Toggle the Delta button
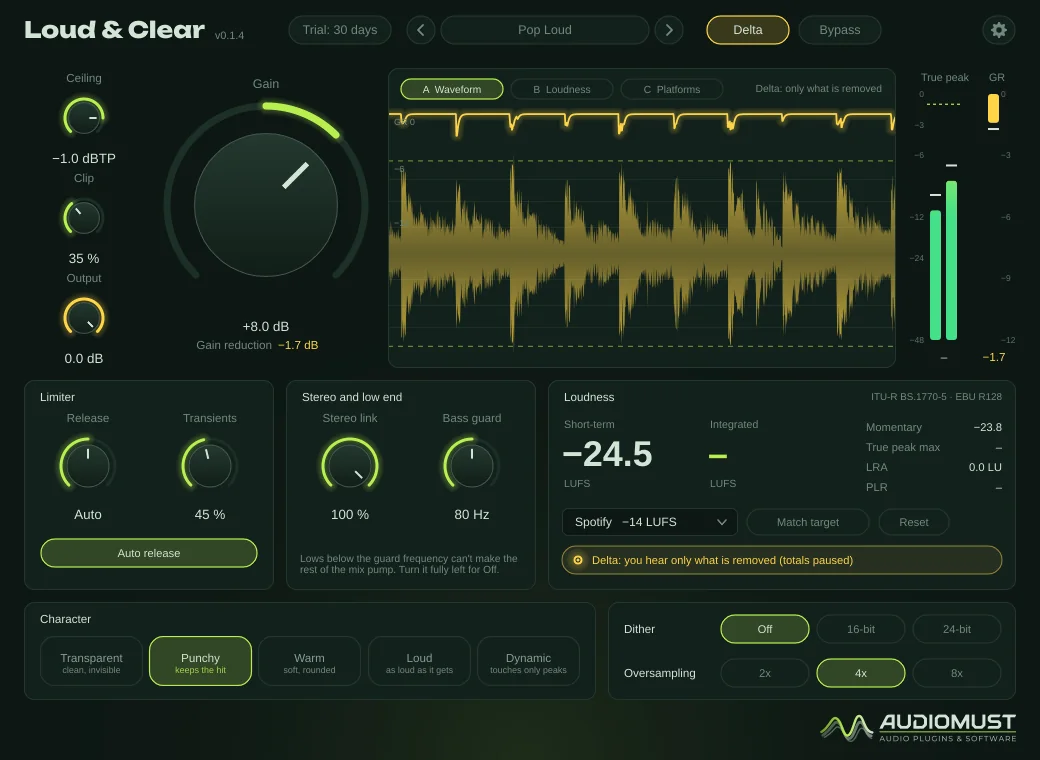This screenshot has height=760, width=1040. [748, 30]
